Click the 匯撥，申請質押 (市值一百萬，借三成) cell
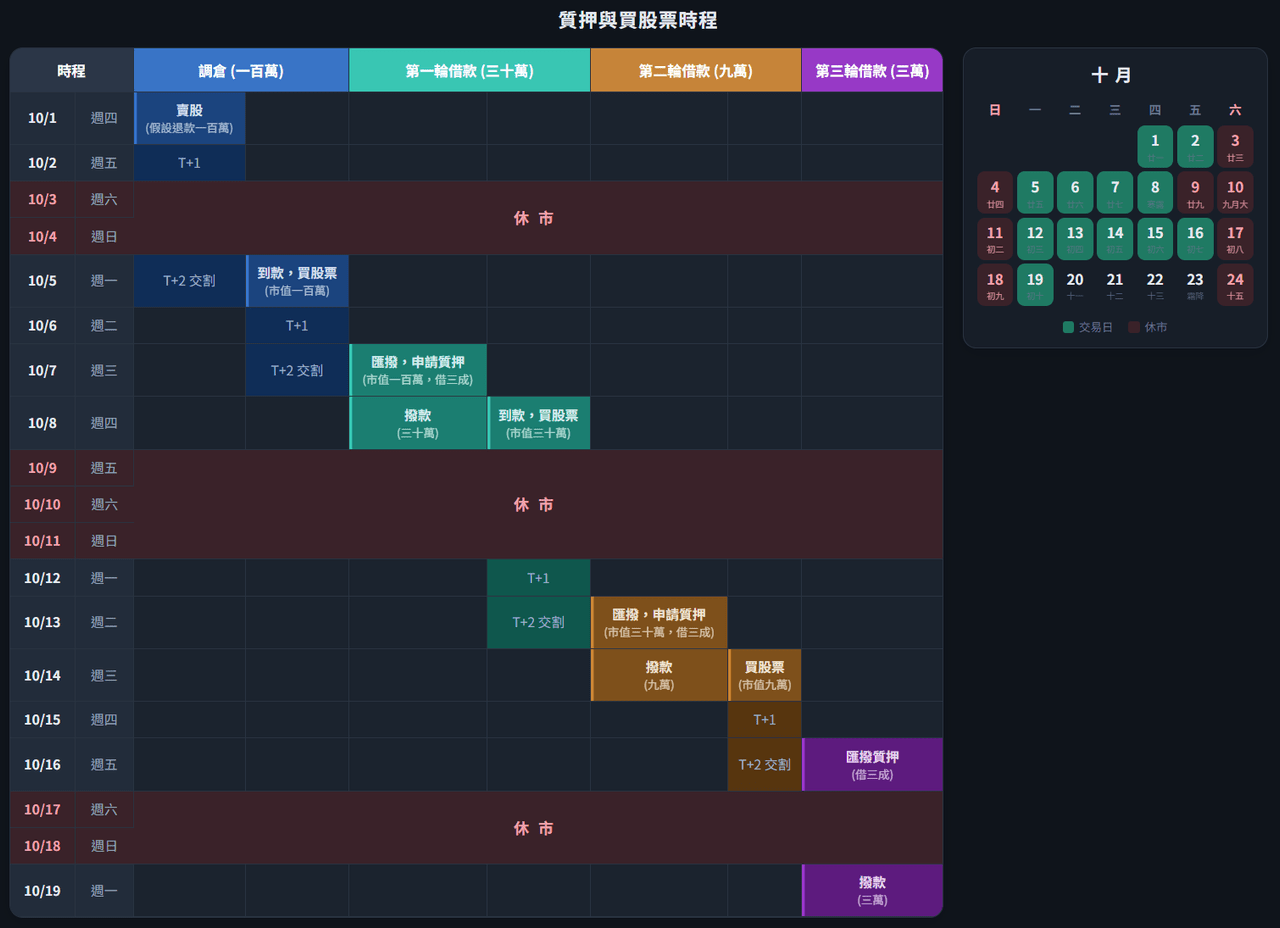1280x928 pixels. click(x=418, y=370)
